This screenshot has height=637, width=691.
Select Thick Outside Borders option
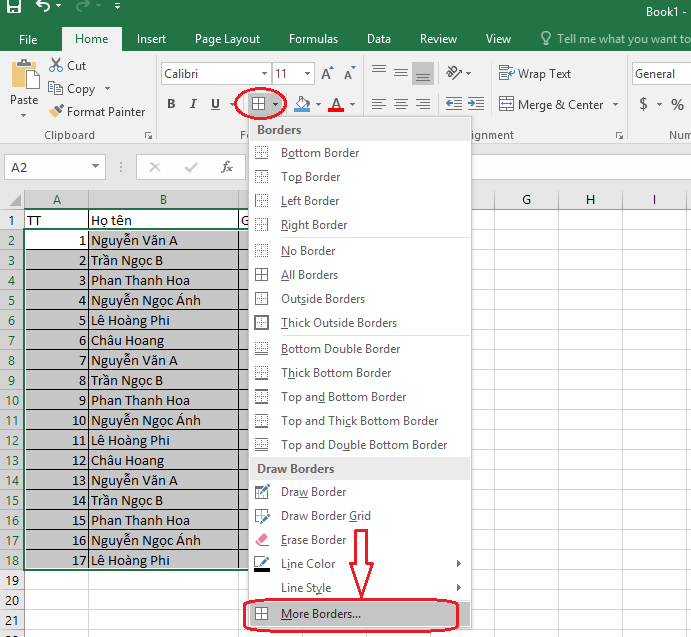point(360,323)
